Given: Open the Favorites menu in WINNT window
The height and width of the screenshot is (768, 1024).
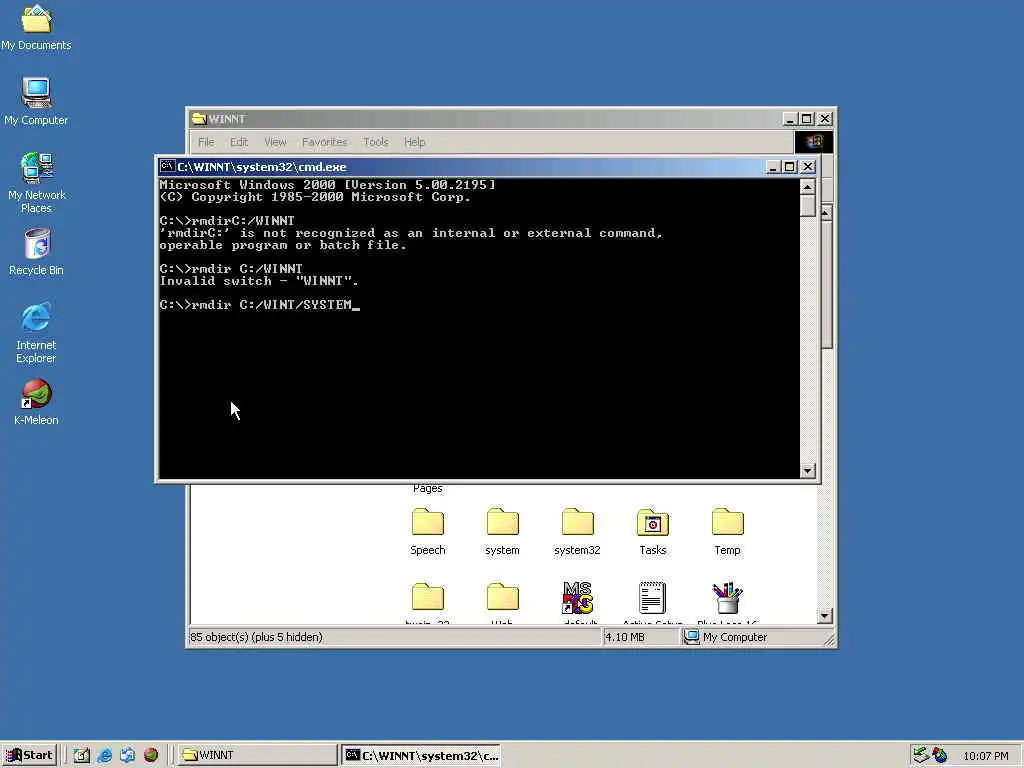Looking at the screenshot, I should click(325, 142).
